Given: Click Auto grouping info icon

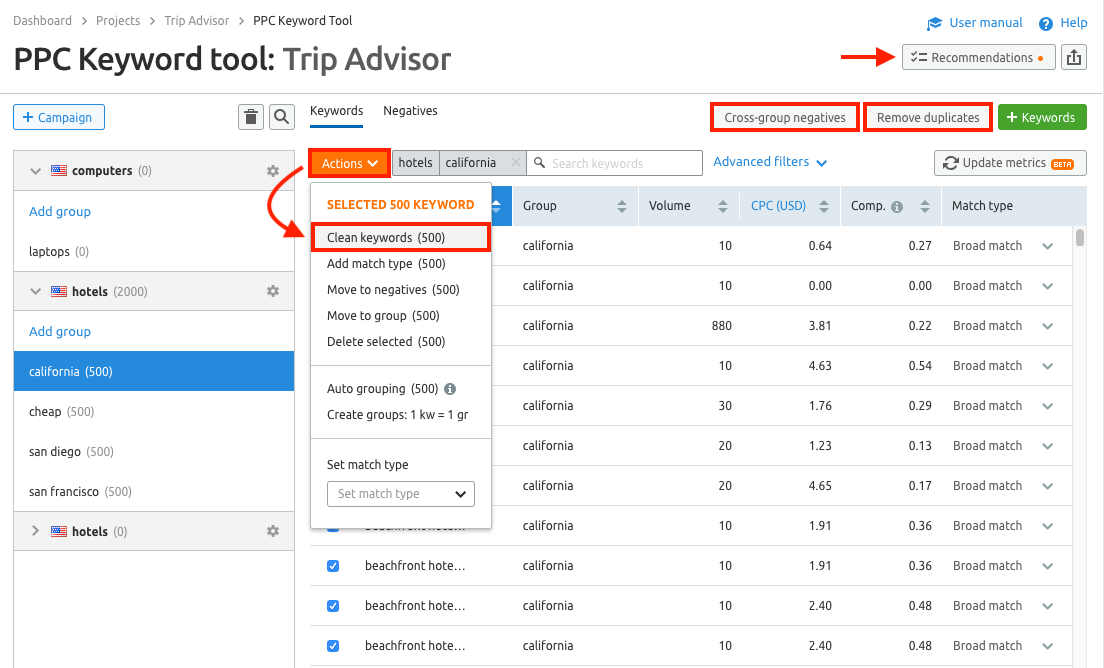Looking at the screenshot, I should 450,389.
